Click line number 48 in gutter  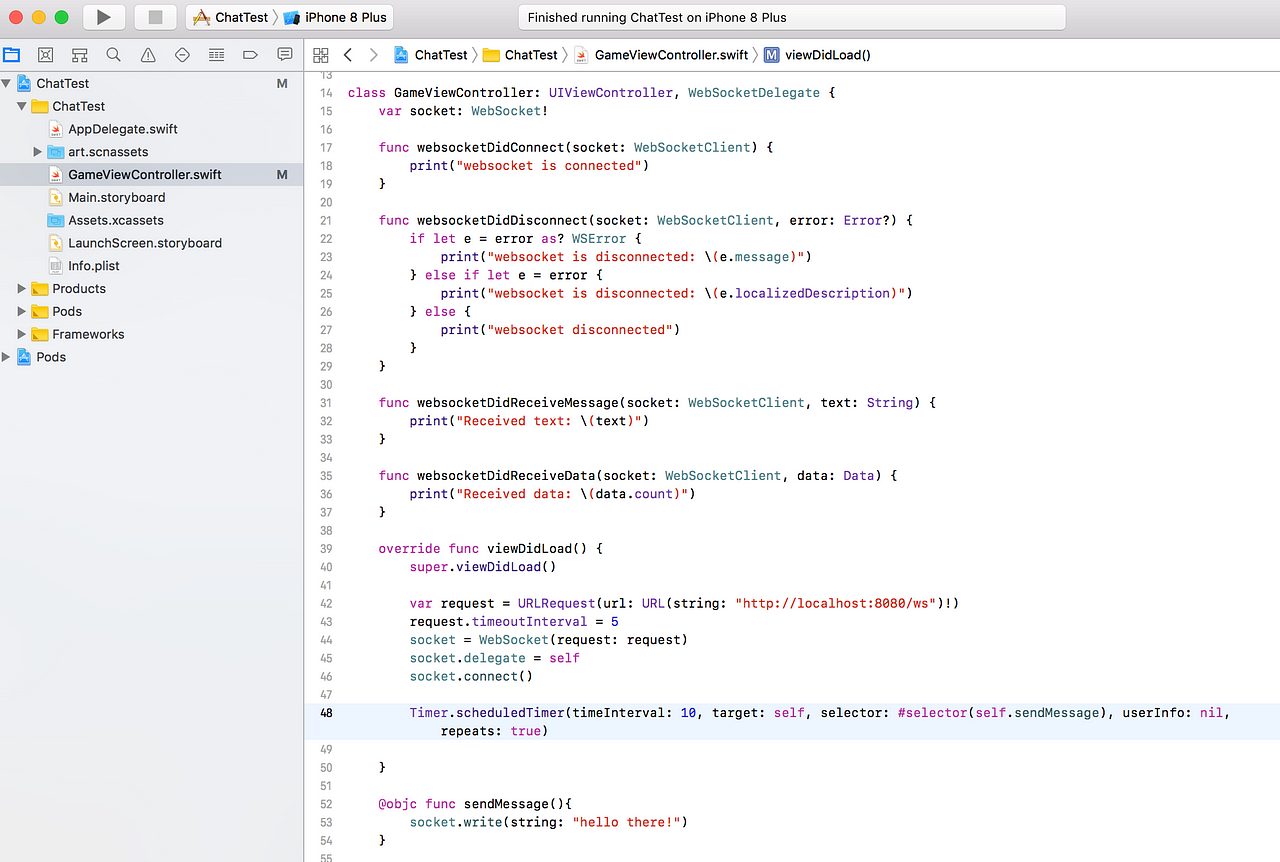(x=326, y=713)
